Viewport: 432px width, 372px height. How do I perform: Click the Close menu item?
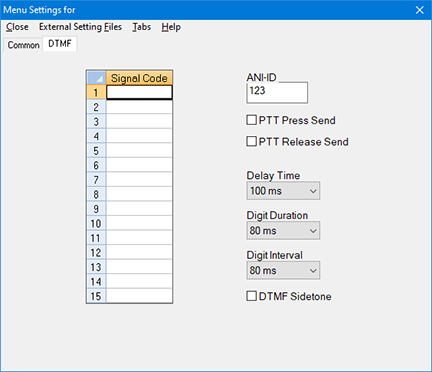17,27
